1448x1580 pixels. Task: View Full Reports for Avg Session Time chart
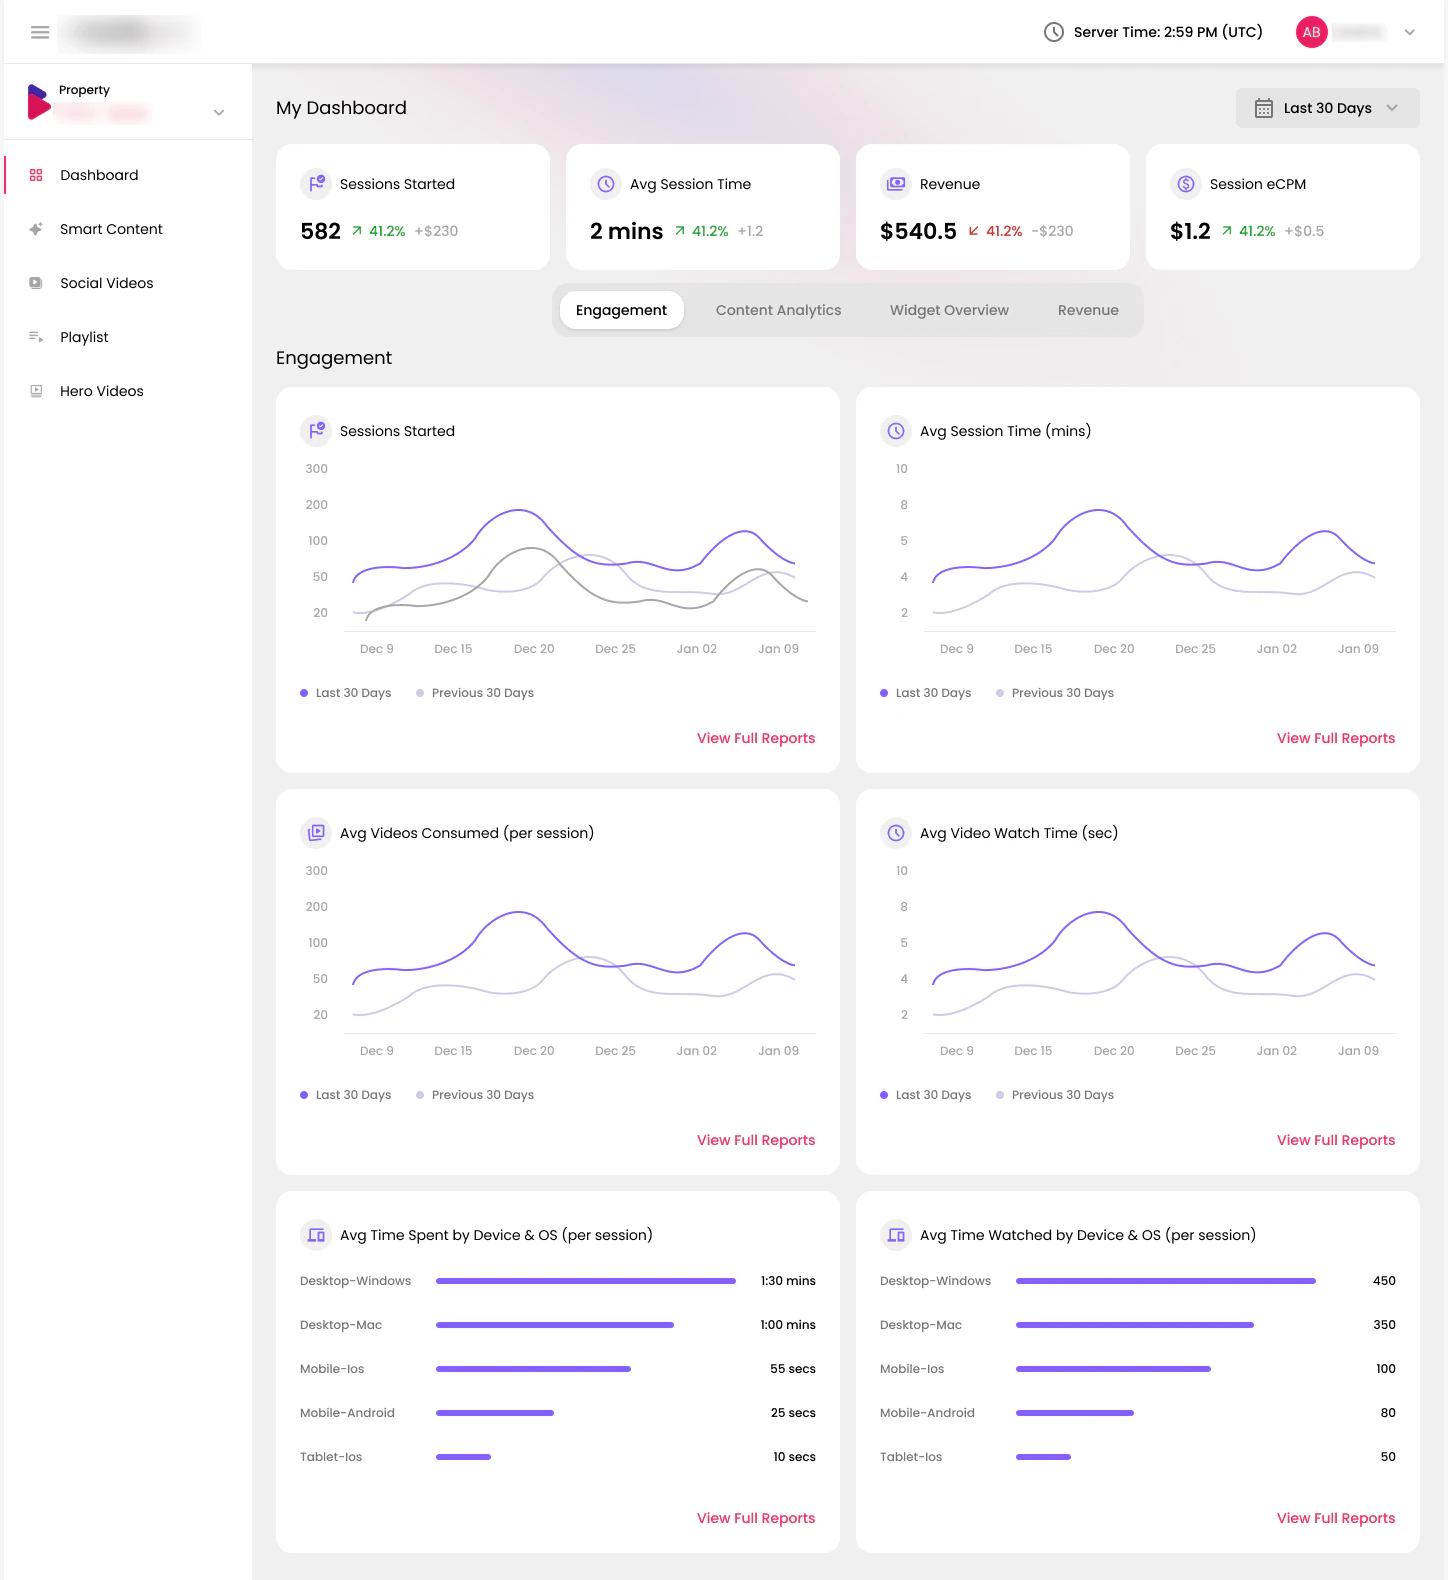tap(1336, 738)
